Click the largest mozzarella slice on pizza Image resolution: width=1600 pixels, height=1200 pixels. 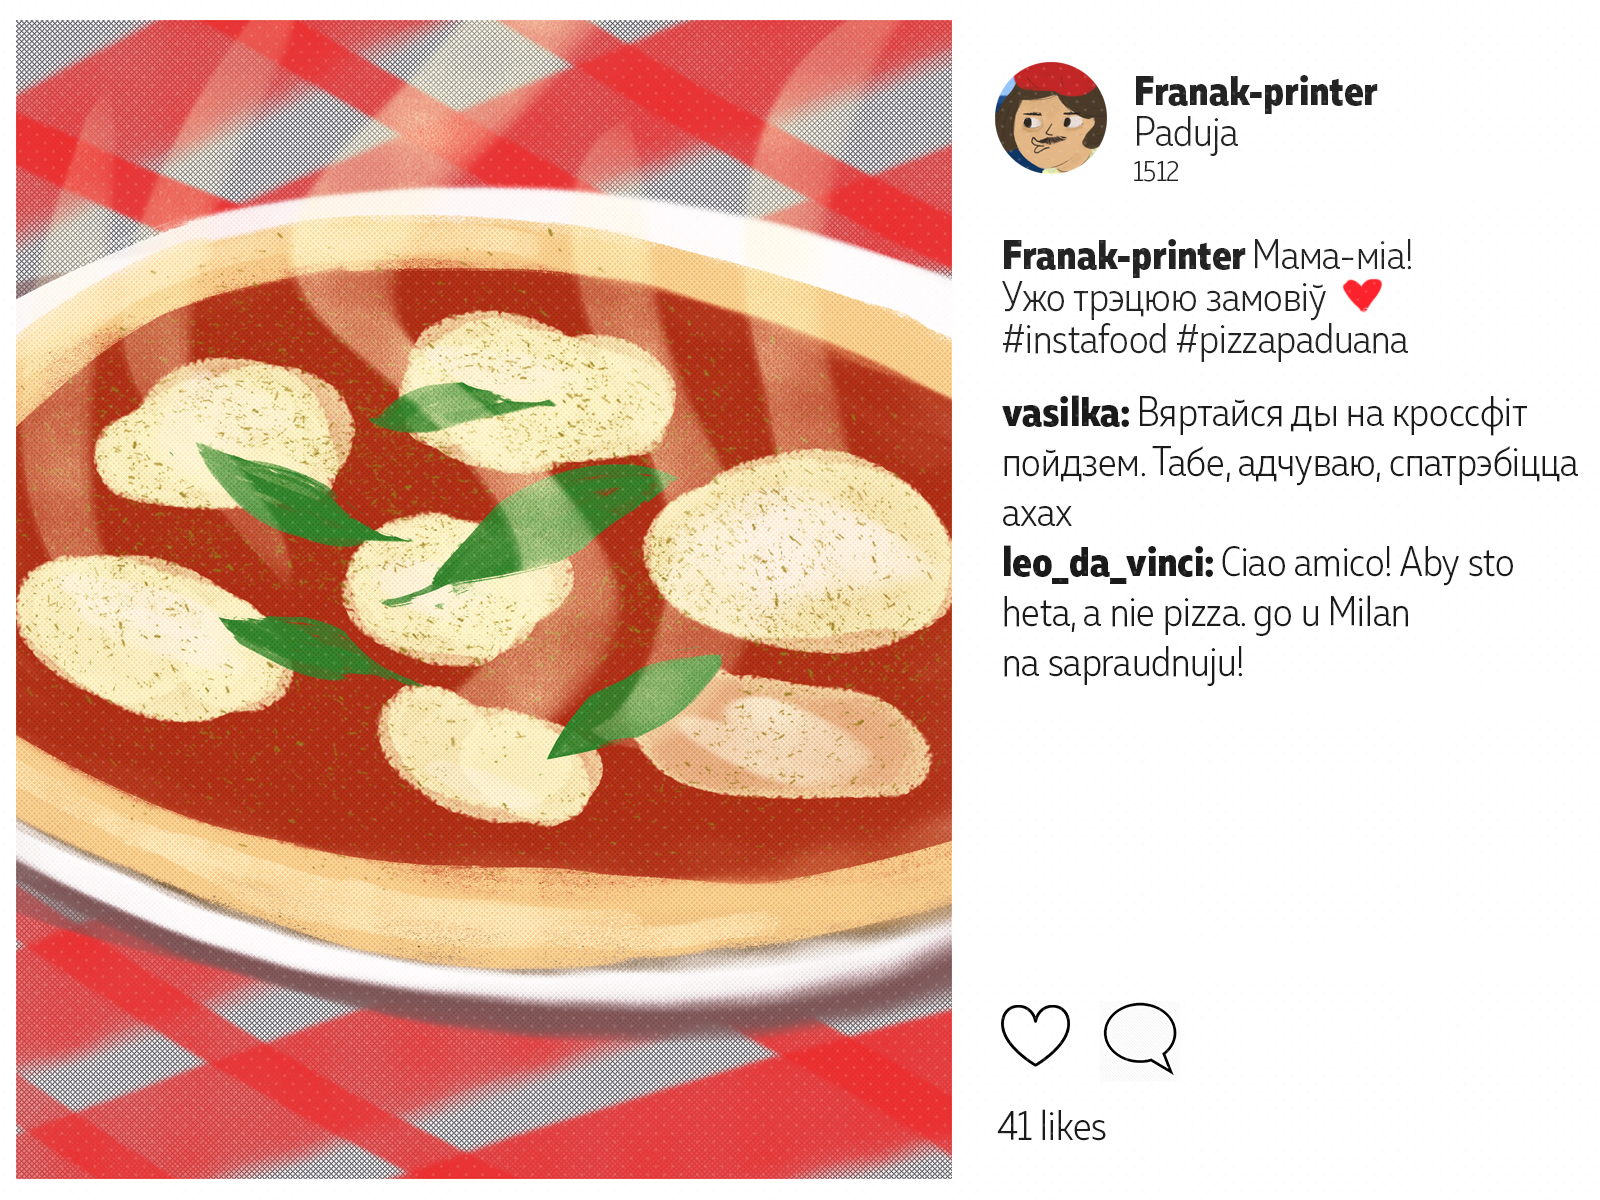tap(797, 550)
